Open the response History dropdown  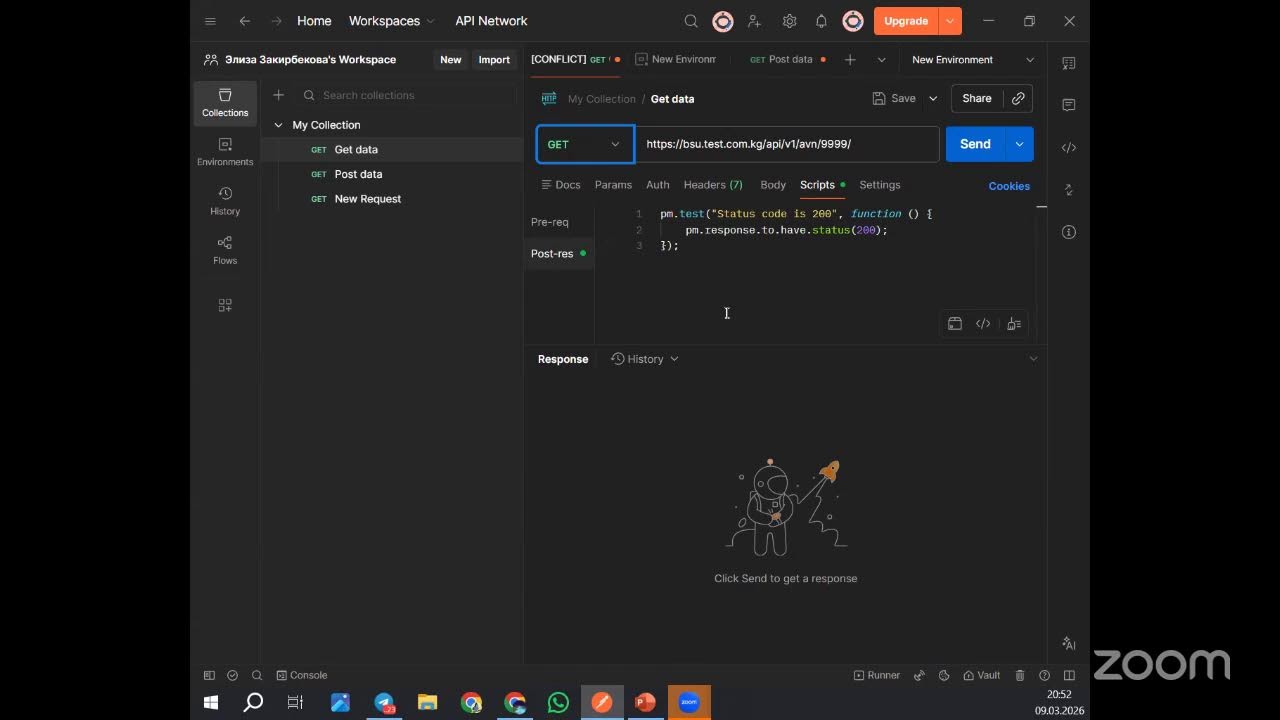tap(645, 359)
